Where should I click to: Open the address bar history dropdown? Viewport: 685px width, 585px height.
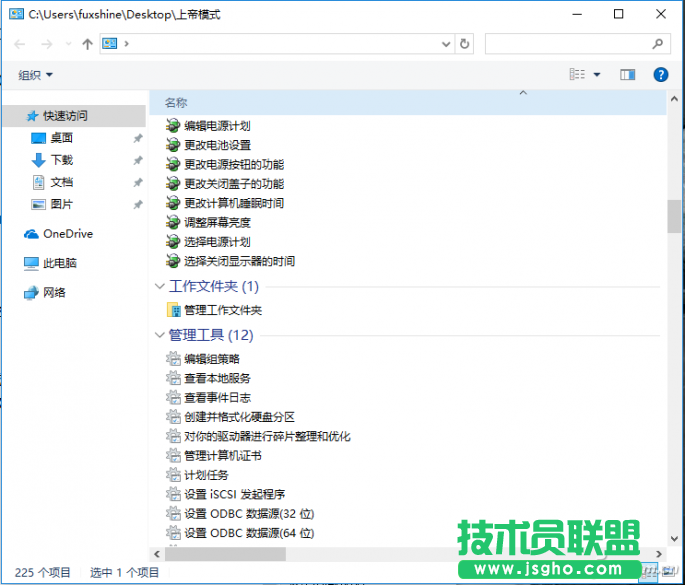point(446,44)
